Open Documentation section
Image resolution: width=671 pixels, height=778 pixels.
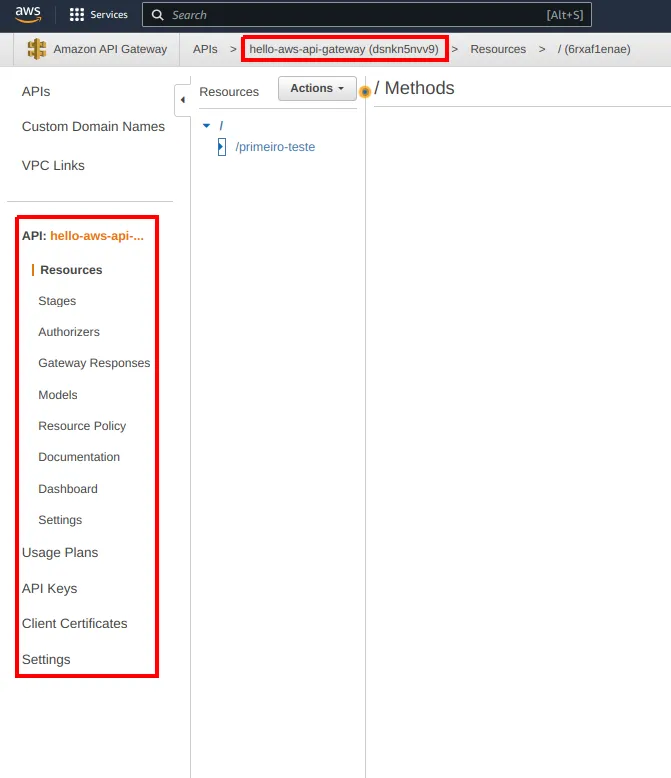(79, 457)
